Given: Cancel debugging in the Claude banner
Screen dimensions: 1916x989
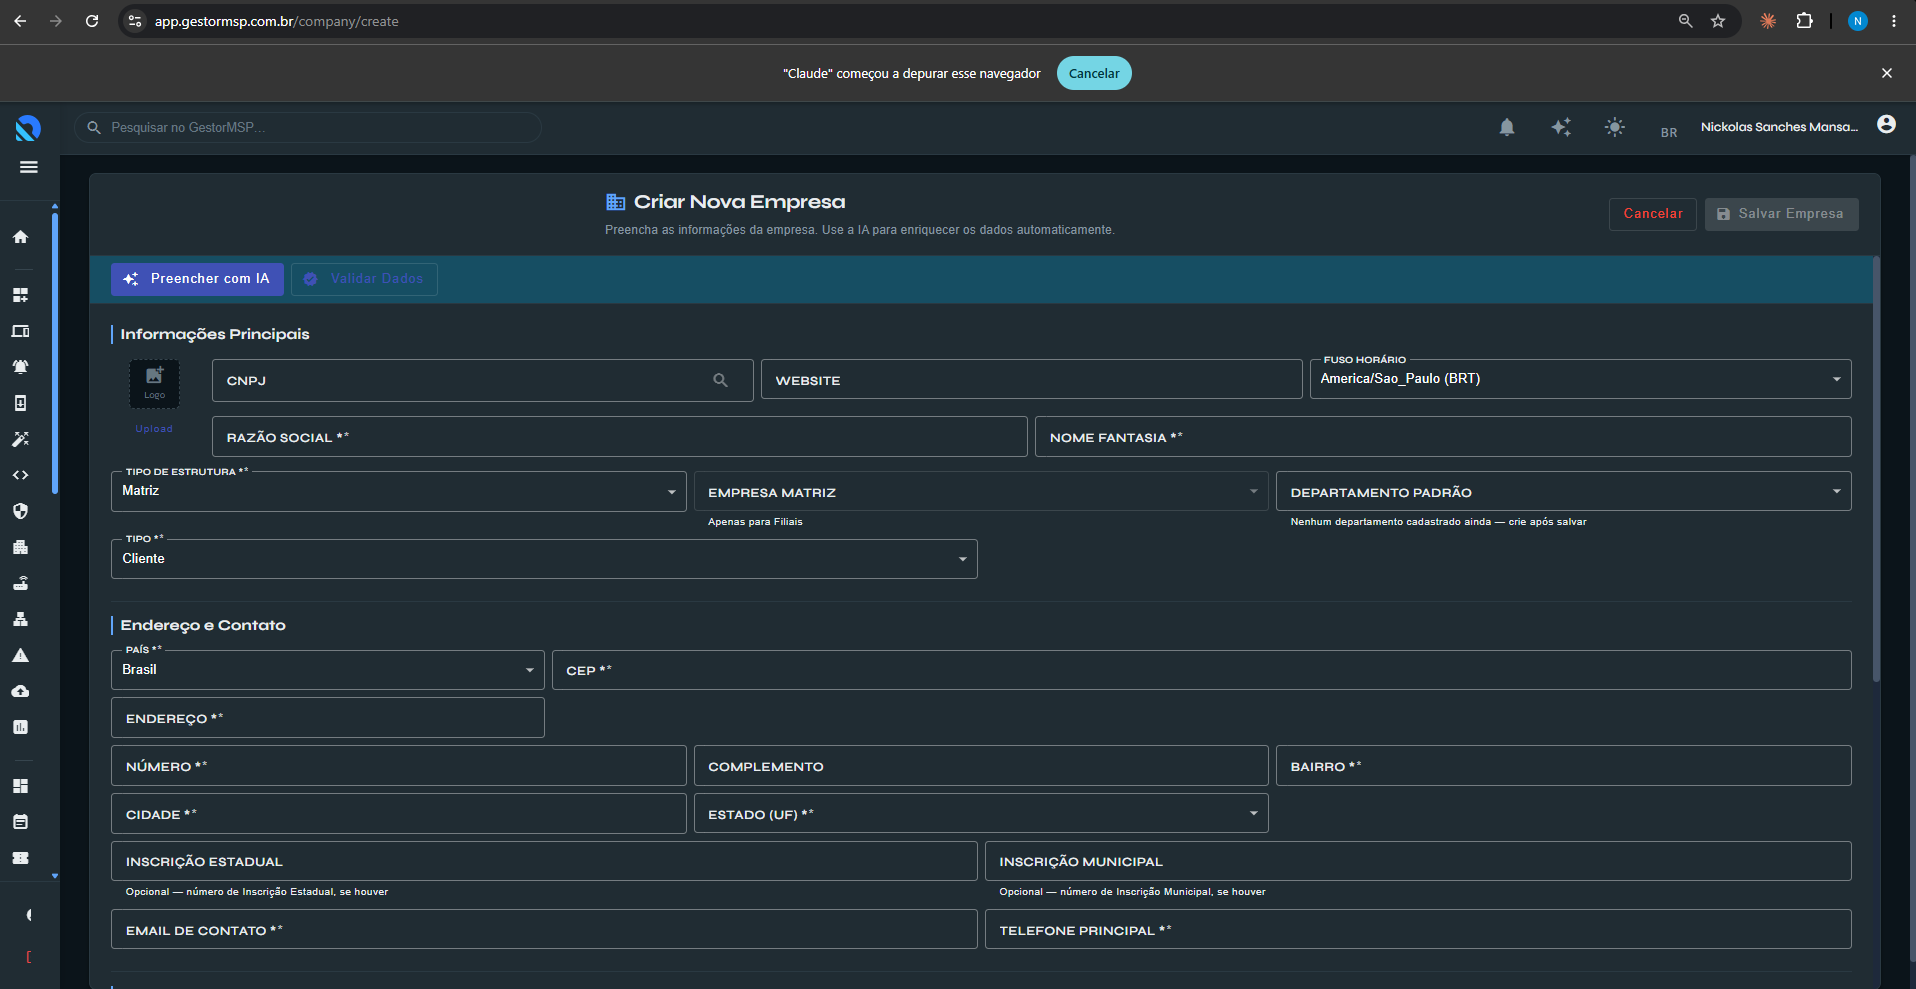Looking at the screenshot, I should pos(1094,73).
